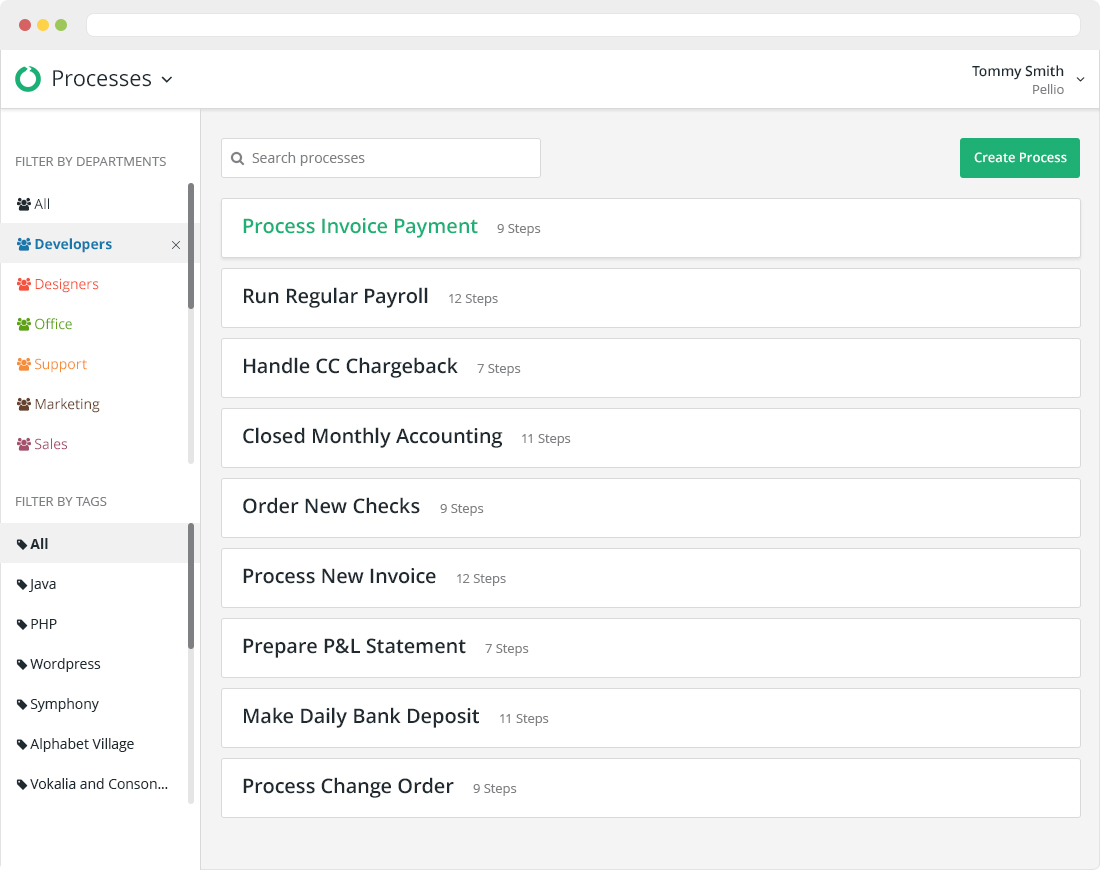Open the Process Change Order process

point(650,788)
